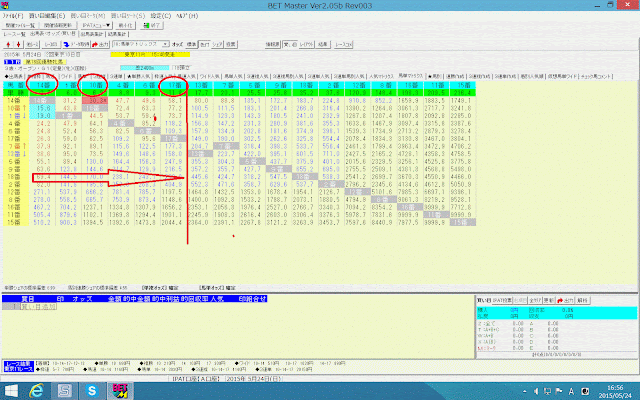Click the yellow 東京11R 発走 label
The width and height of the screenshot is (640, 400).
(150, 54)
